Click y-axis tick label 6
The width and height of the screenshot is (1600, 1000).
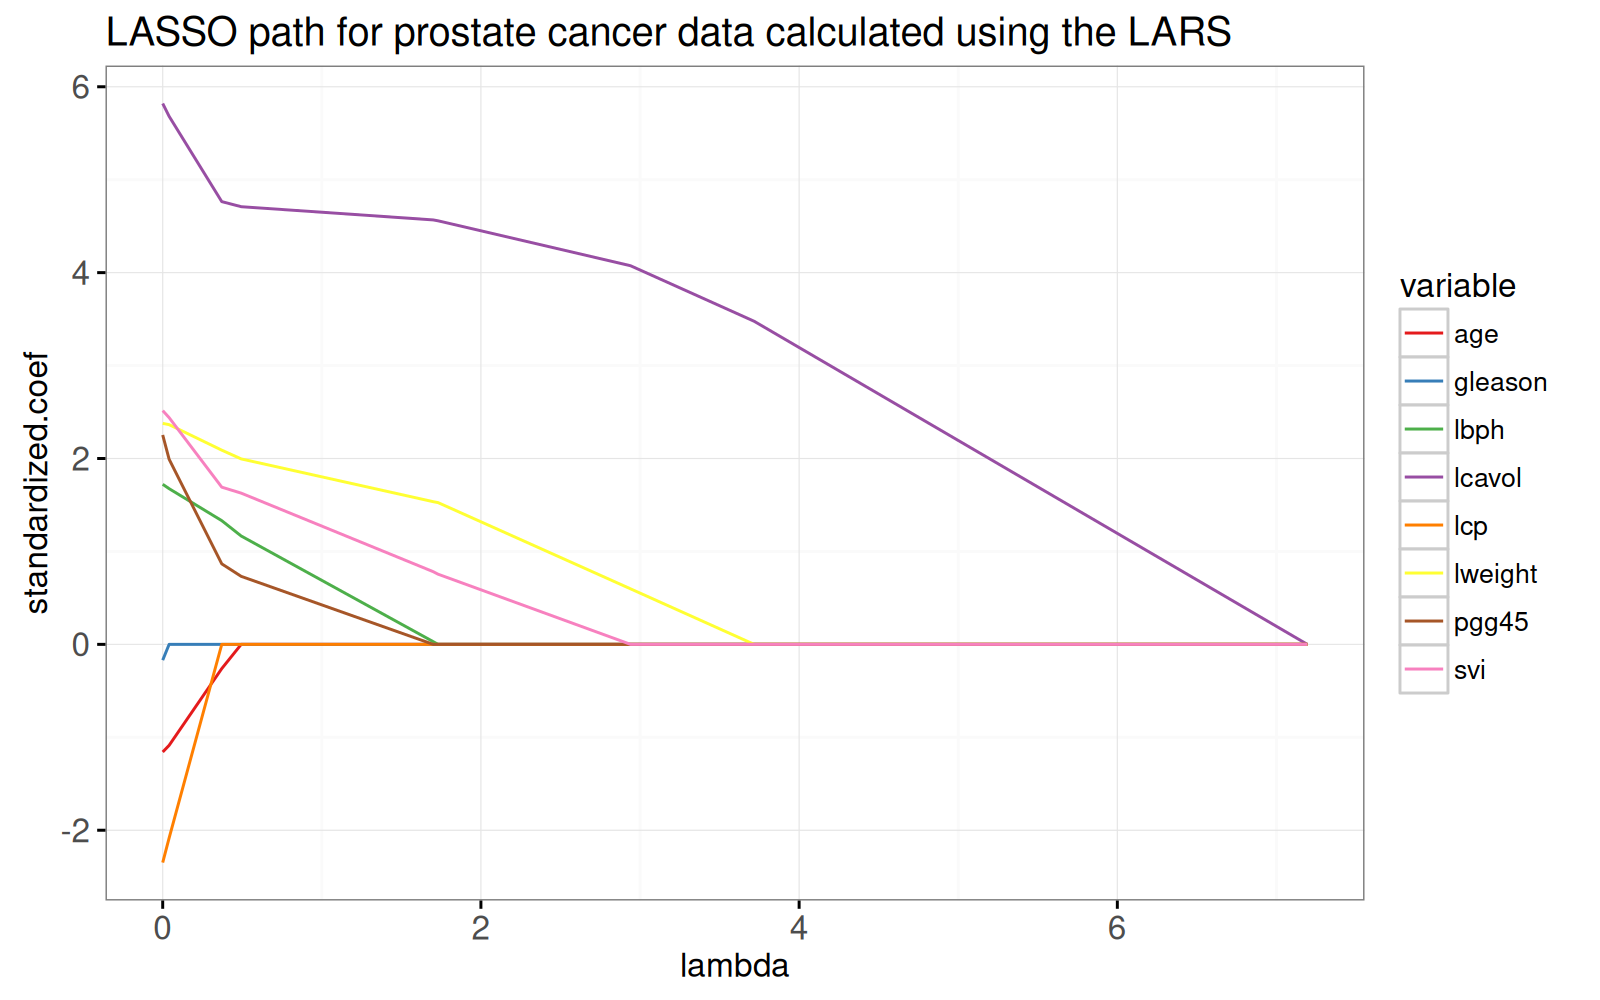tap(80, 88)
